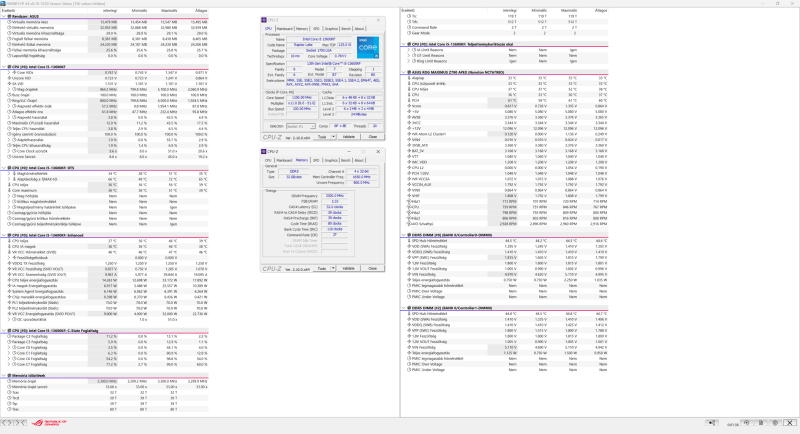Open the Bench tab in the lower CPU-Z Memory window
The width and height of the screenshot is (800, 434).
[x=346, y=160]
